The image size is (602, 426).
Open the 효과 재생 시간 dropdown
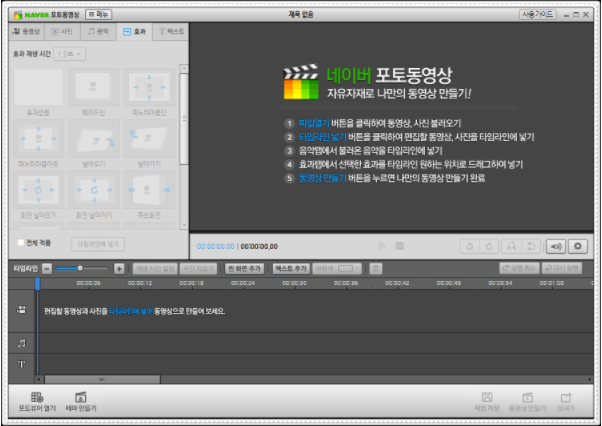point(69,54)
